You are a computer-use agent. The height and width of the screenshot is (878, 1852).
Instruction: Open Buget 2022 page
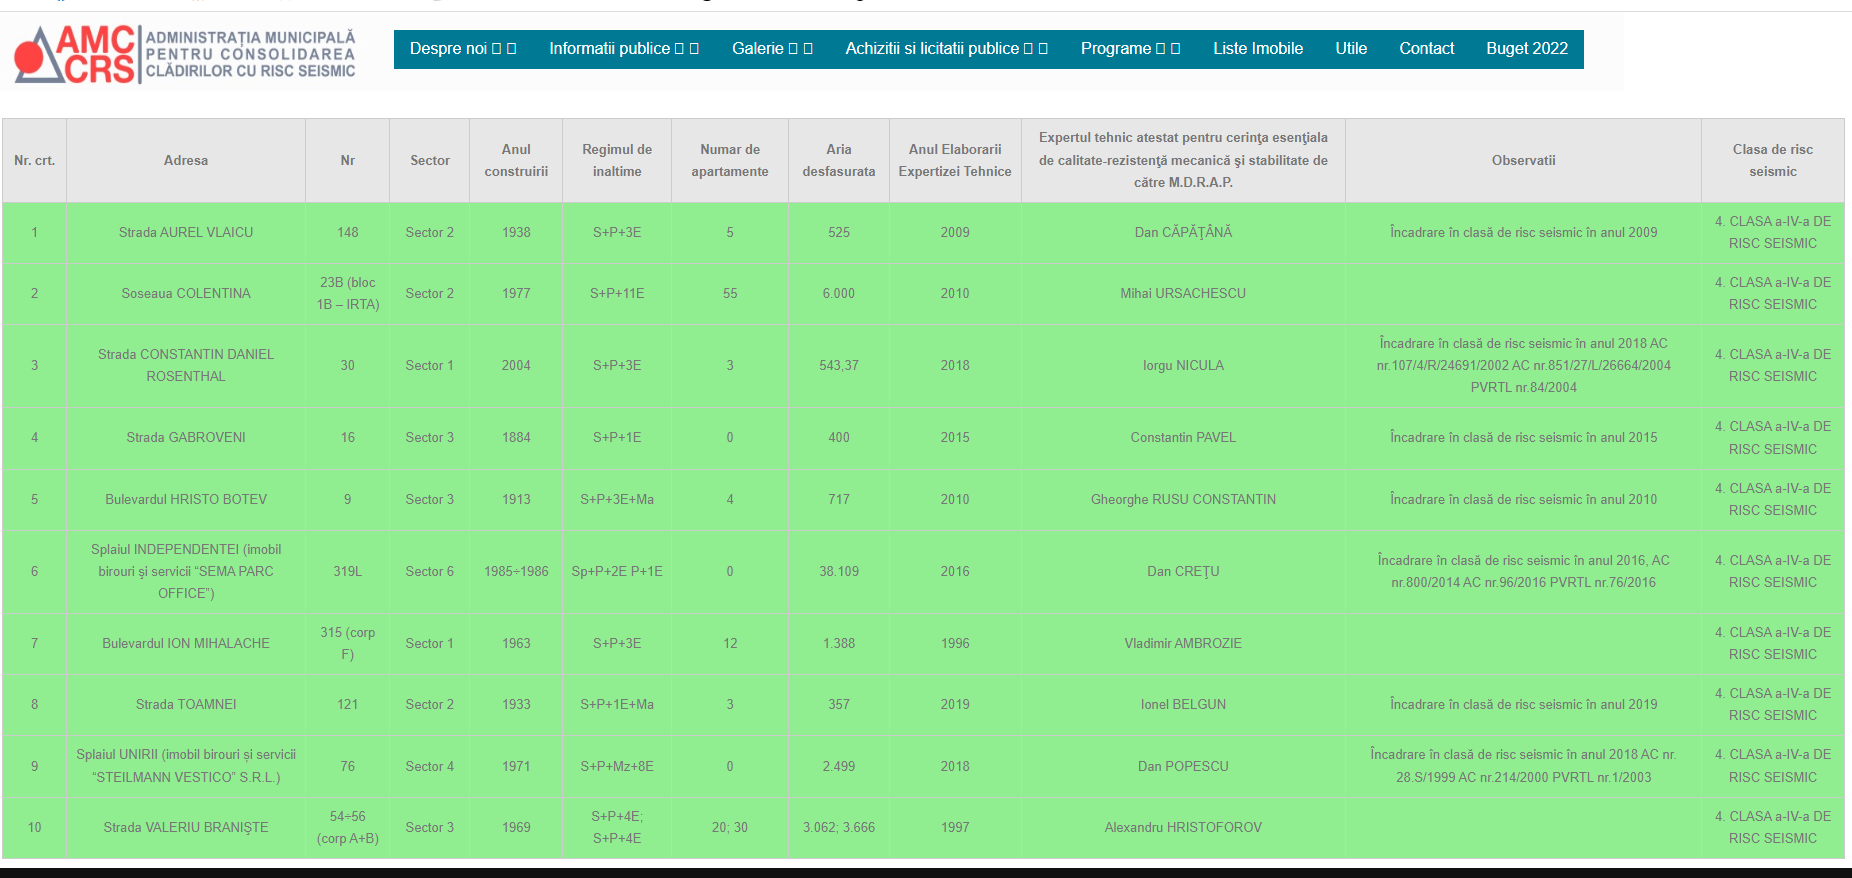click(1527, 49)
